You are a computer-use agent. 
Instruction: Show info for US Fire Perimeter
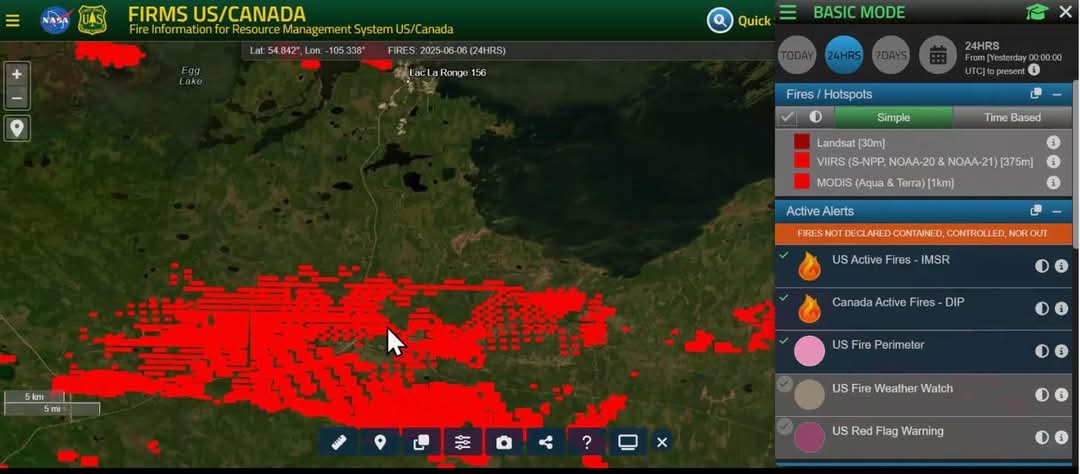coord(1061,351)
